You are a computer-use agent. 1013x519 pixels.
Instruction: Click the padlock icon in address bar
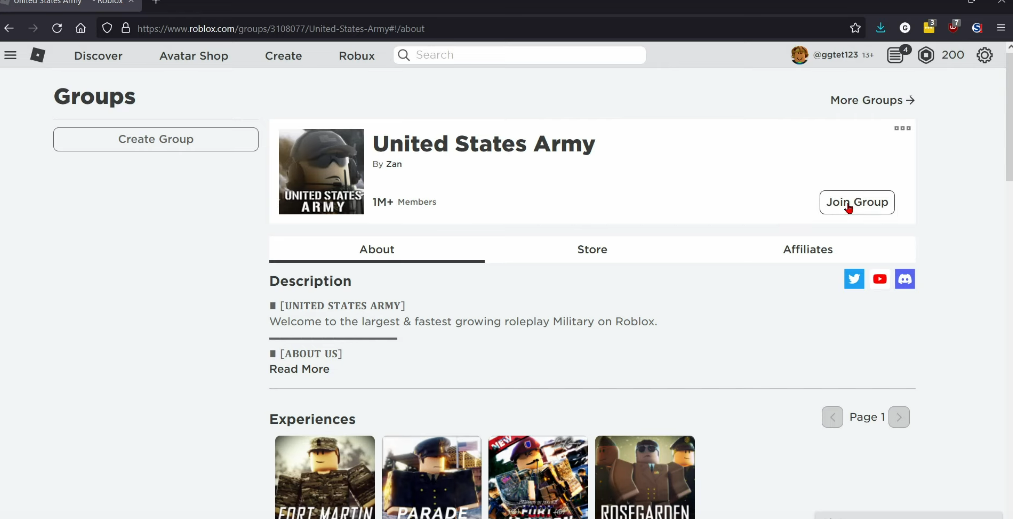click(x=126, y=28)
